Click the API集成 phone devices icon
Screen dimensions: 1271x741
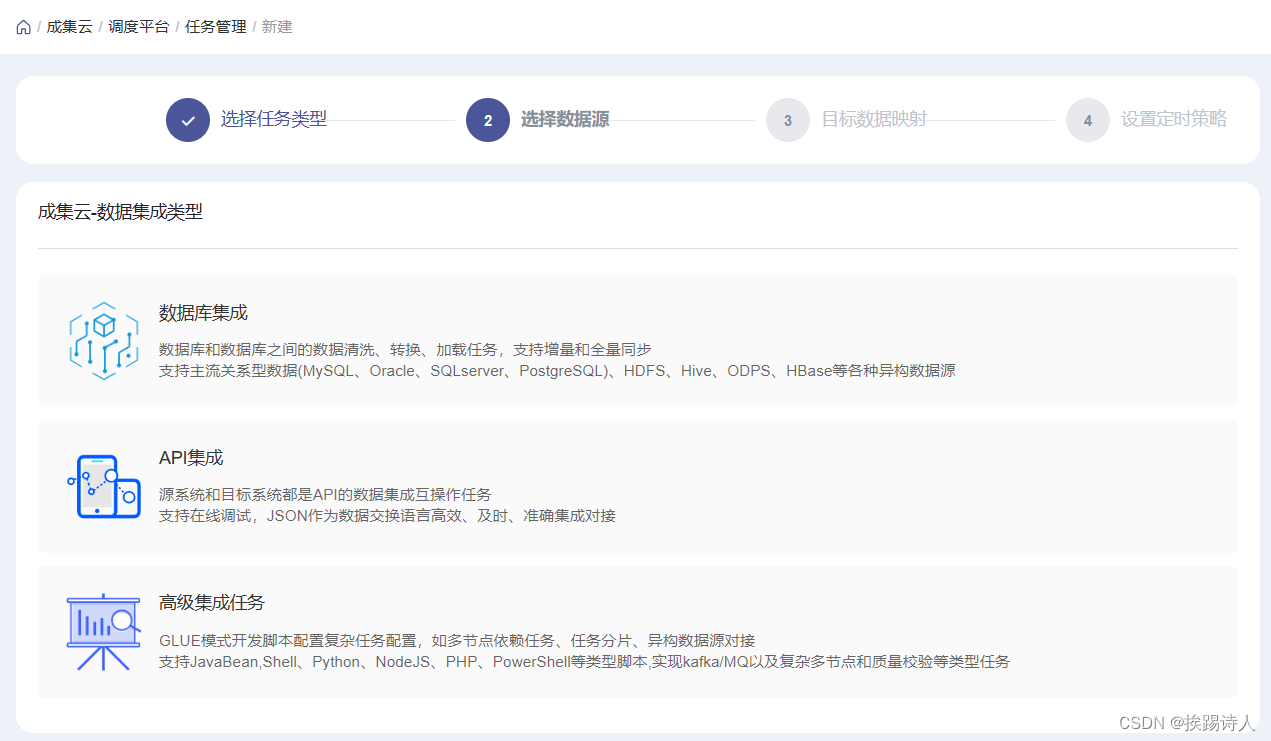coord(104,487)
